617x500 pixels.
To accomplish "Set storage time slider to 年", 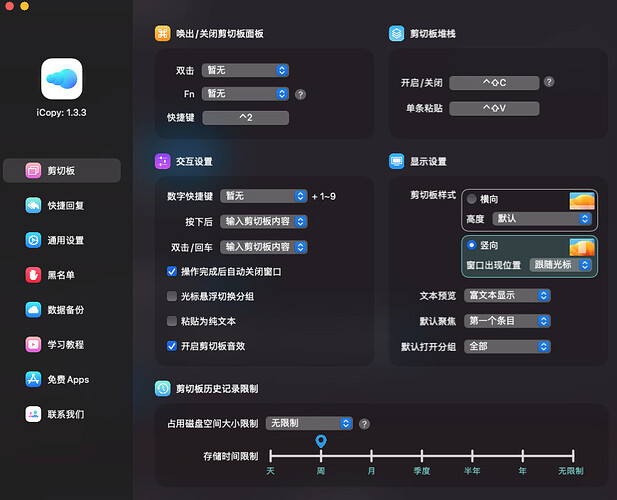I will tap(523, 456).
